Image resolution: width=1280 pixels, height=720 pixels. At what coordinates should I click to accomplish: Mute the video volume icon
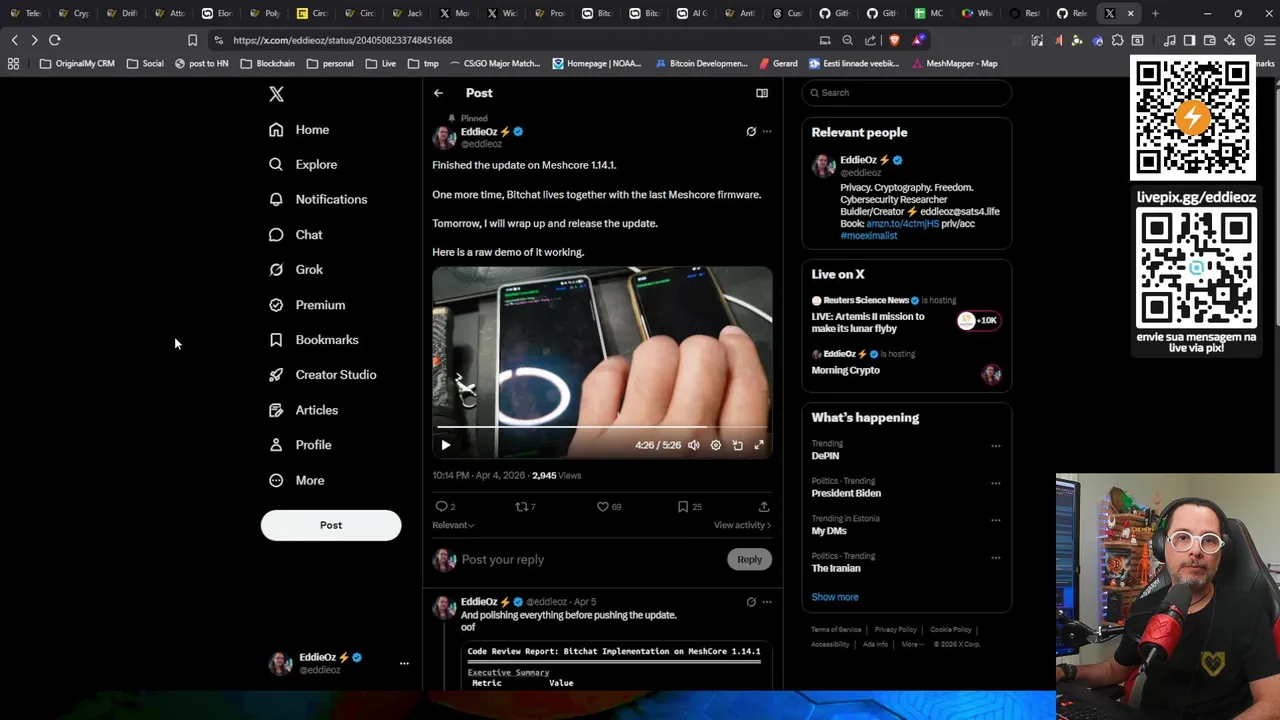tap(694, 445)
